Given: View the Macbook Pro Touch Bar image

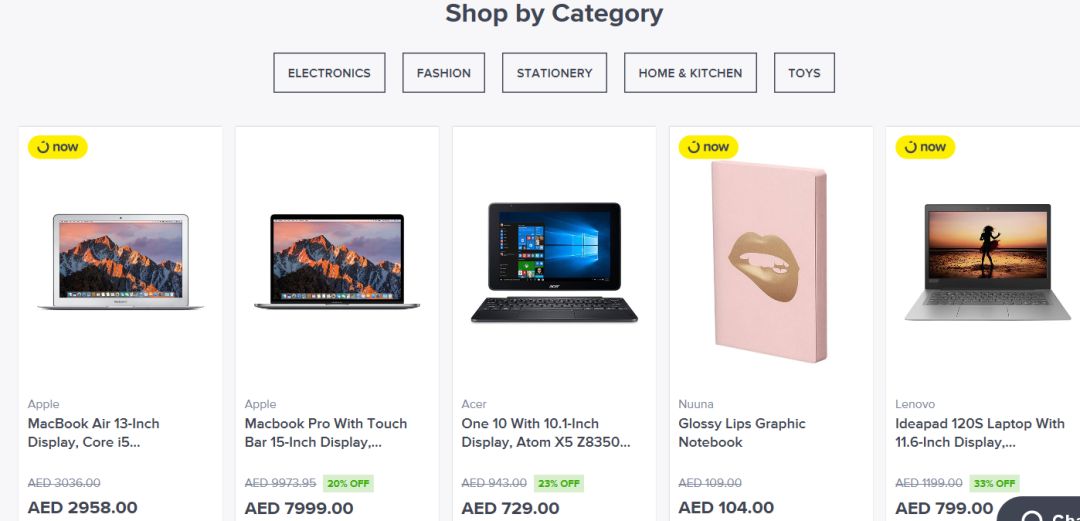Looking at the screenshot, I should pos(337,262).
